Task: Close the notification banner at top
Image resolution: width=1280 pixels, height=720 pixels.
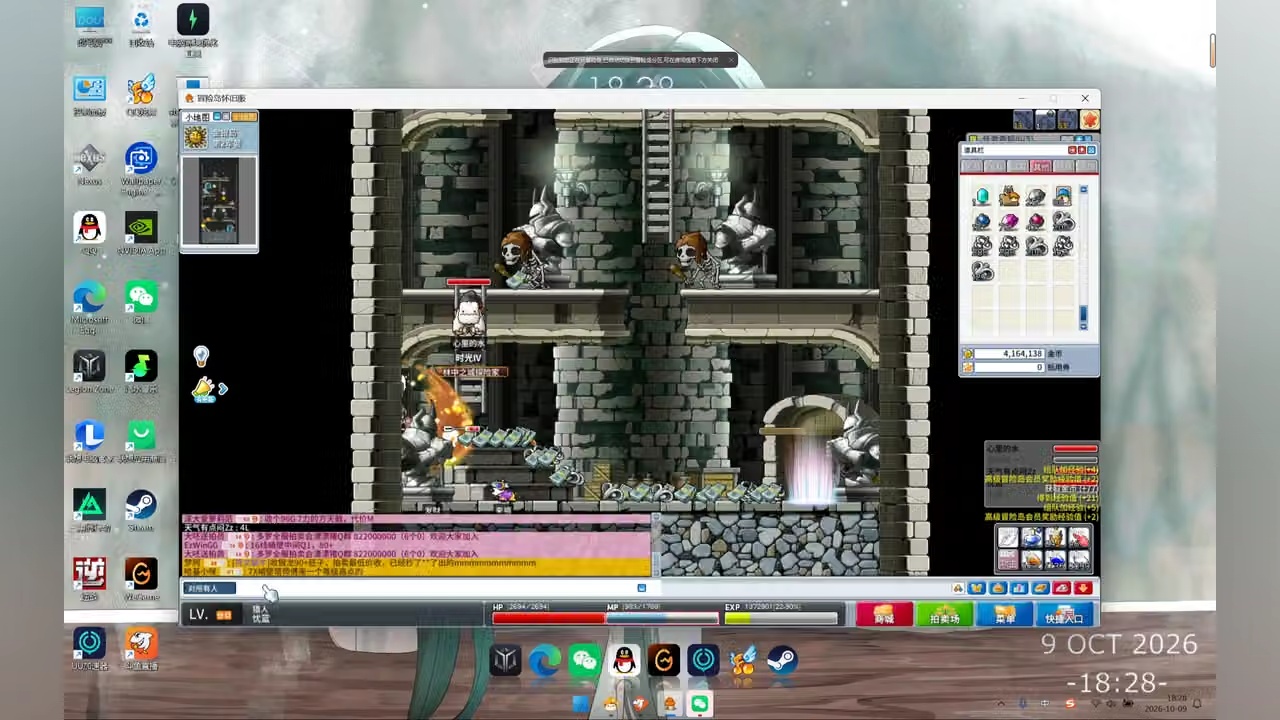Action: coord(730,60)
